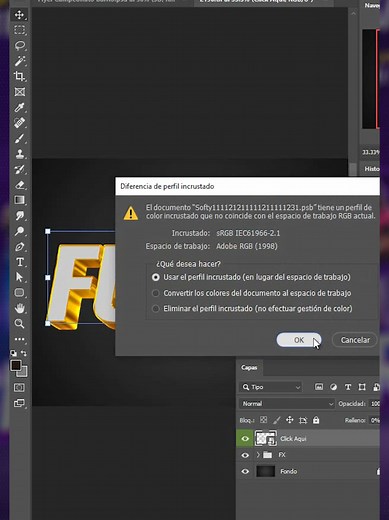Filter layers by type layers

pos(348,387)
